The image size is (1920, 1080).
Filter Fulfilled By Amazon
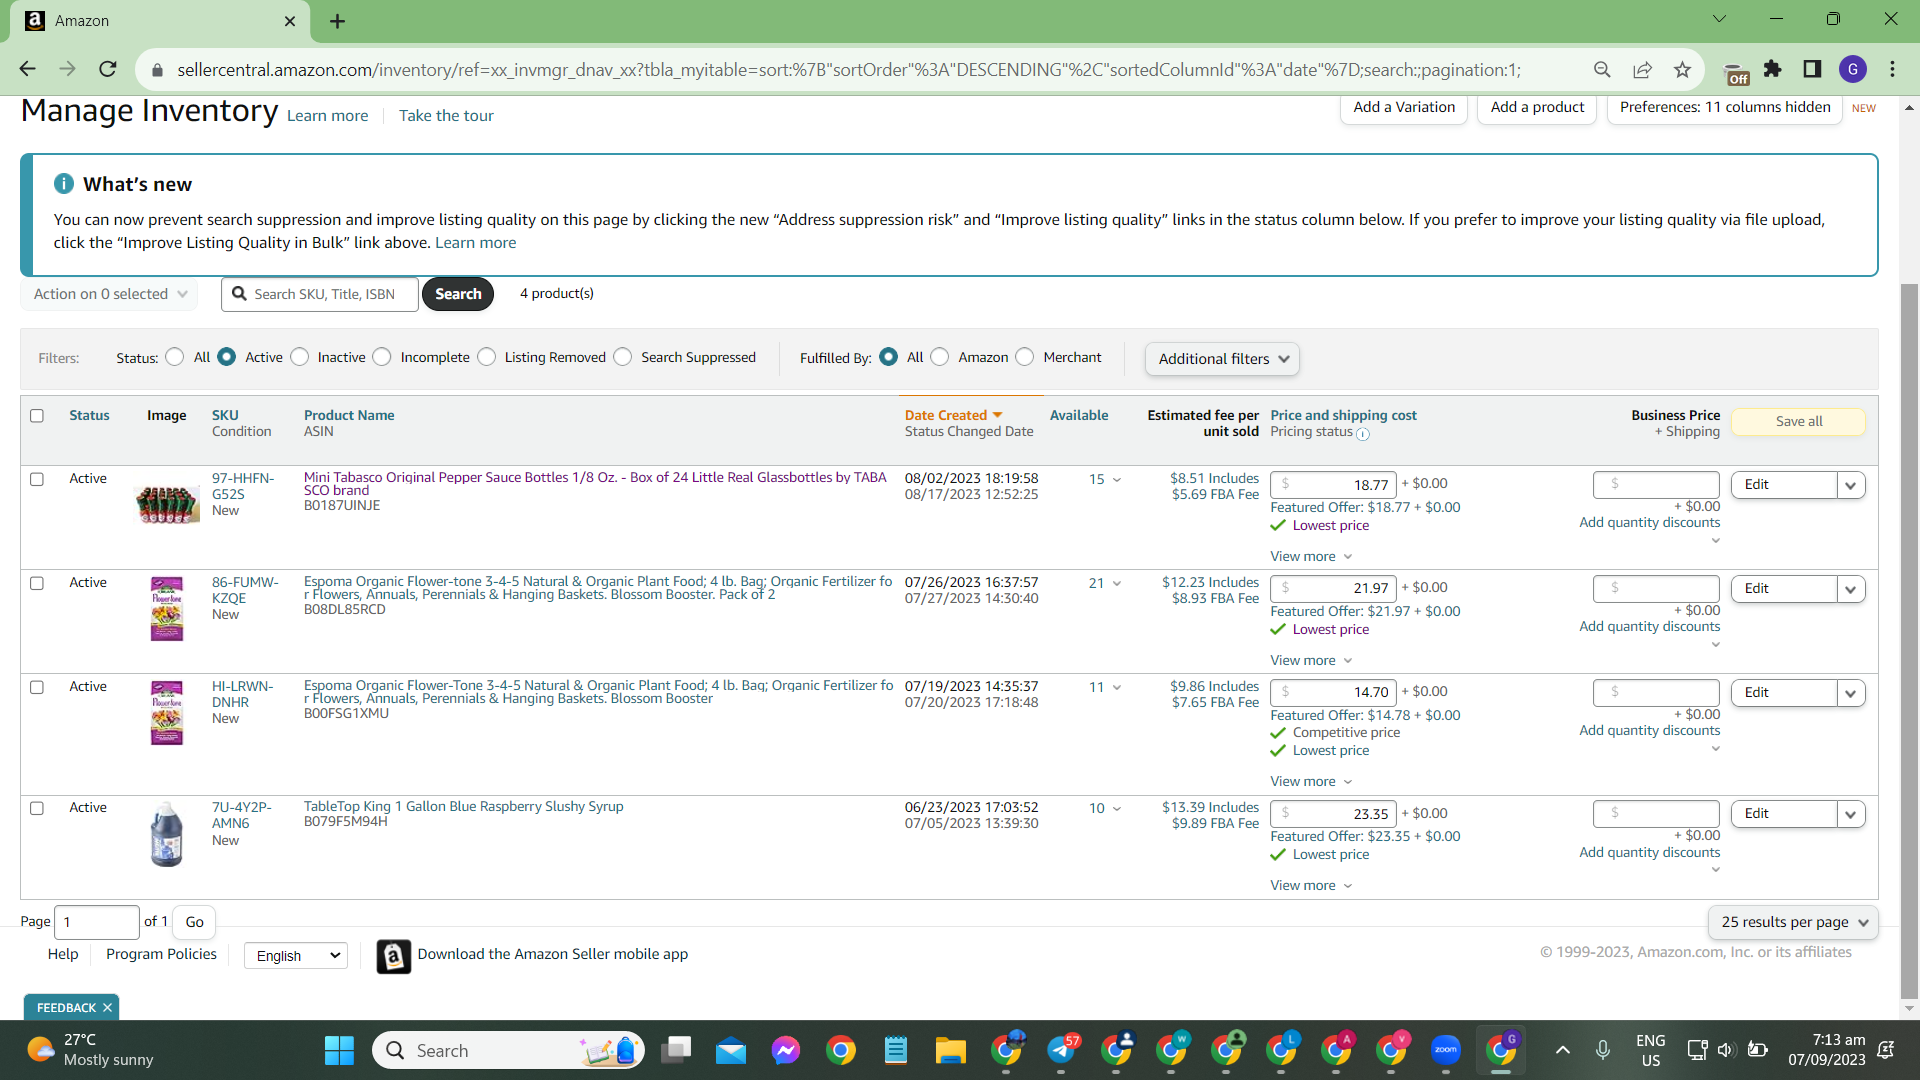click(940, 357)
